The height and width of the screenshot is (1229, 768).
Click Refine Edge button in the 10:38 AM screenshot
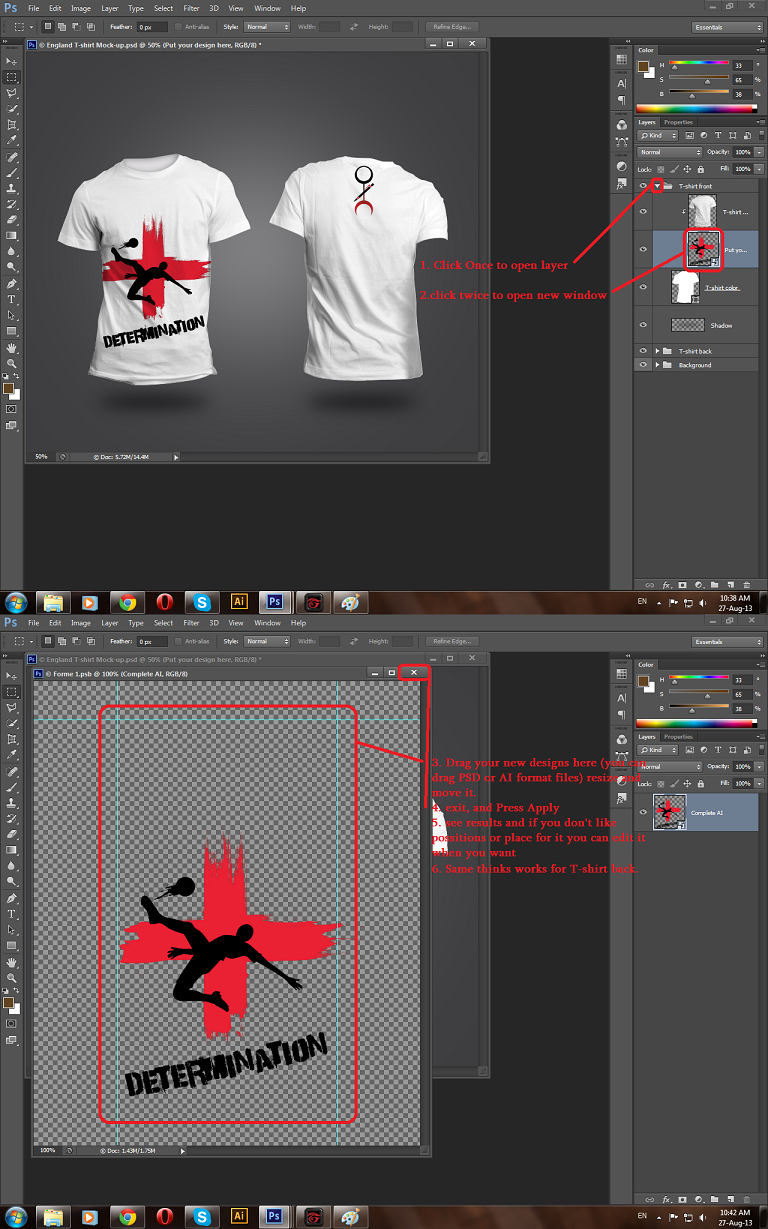click(451, 27)
